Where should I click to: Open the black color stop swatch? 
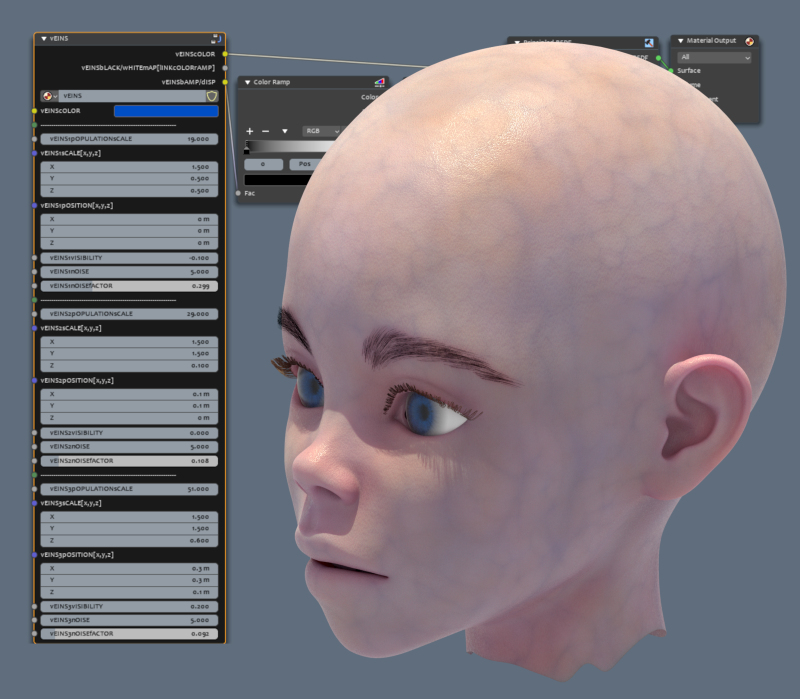278,180
